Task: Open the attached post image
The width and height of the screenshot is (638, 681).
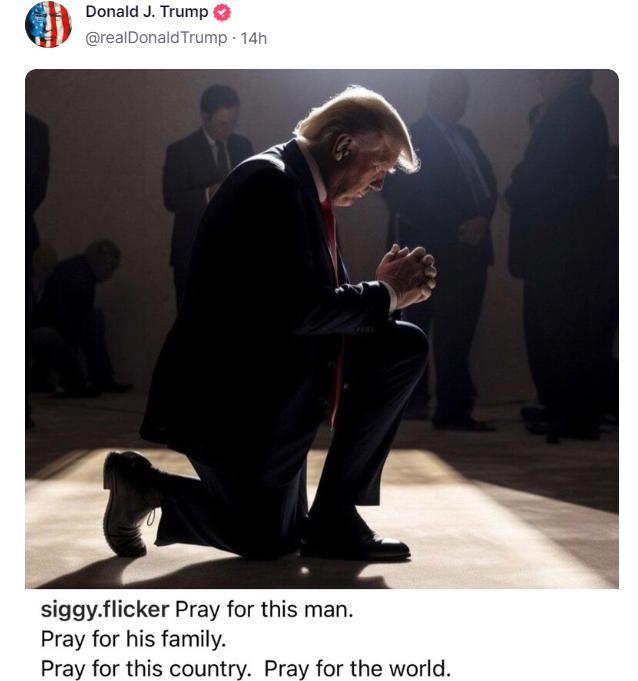Action: (321, 328)
